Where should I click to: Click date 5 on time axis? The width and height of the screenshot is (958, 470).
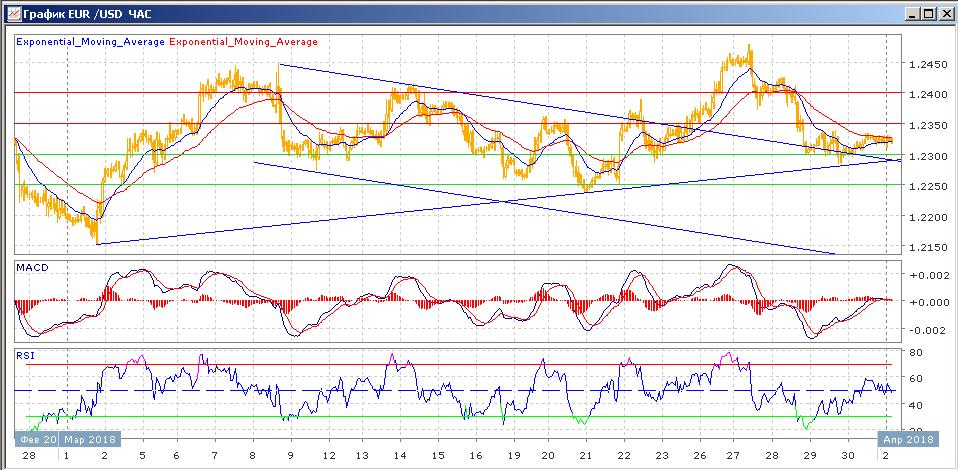tap(143, 456)
